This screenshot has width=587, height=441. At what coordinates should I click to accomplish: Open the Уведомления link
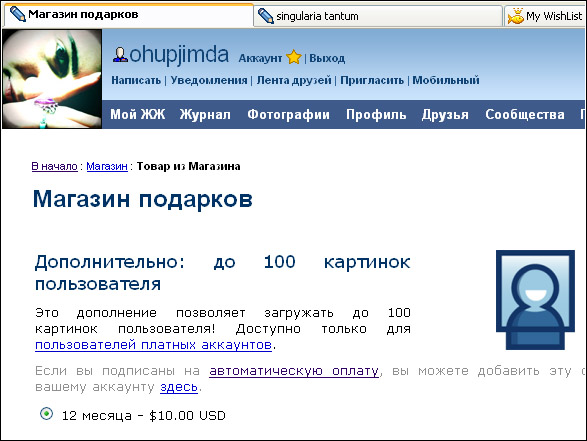(x=209, y=80)
